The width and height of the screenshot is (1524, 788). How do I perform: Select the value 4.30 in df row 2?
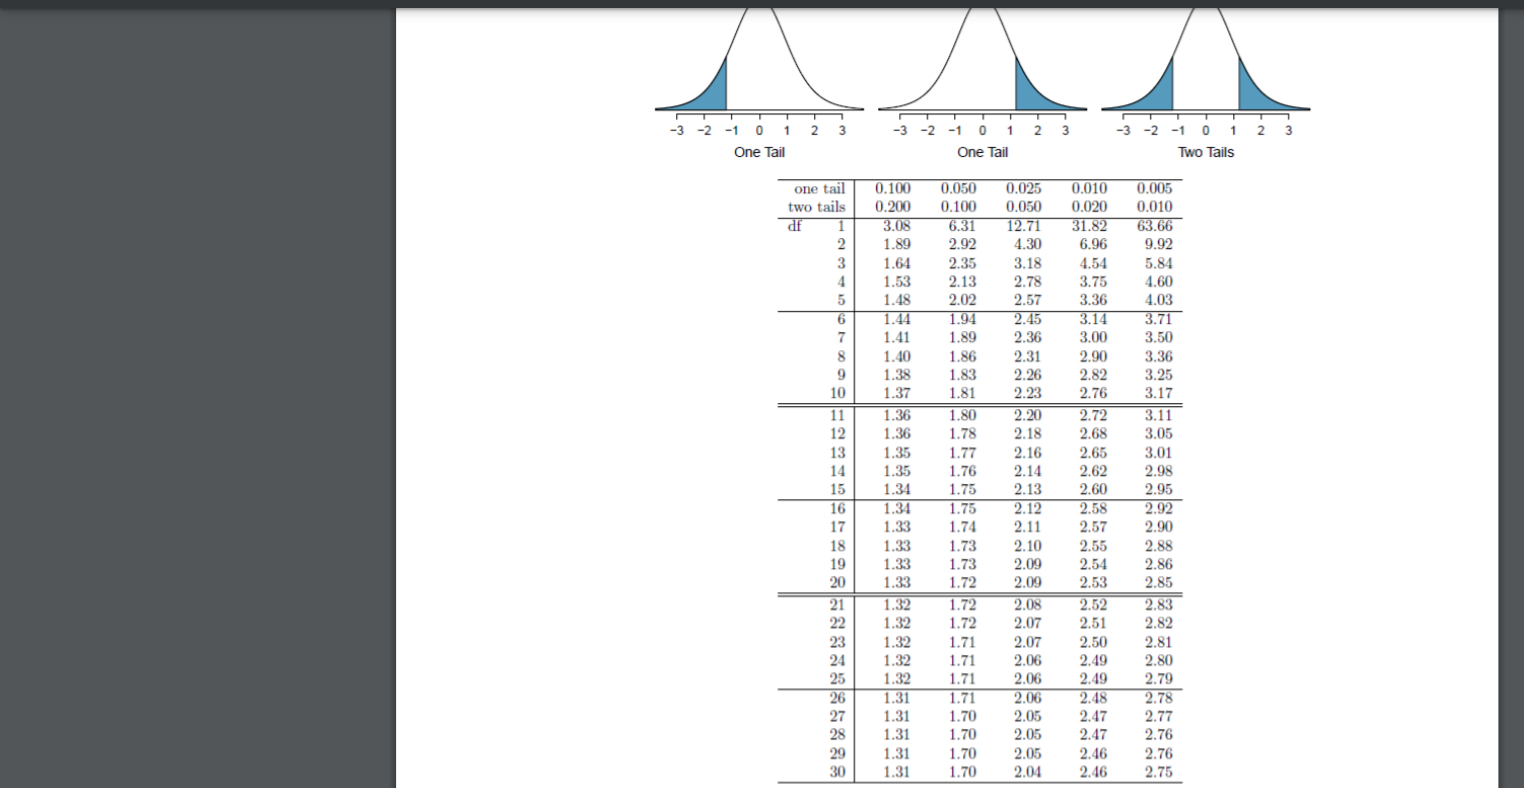tap(1028, 244)
